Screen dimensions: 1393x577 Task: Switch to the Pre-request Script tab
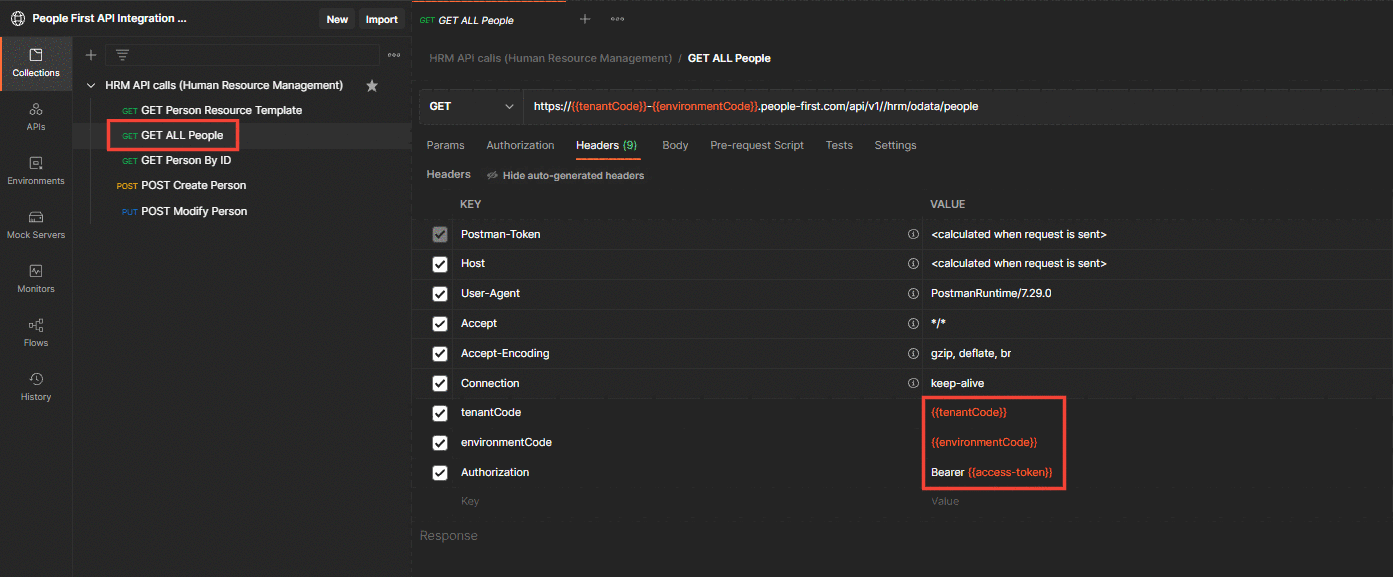757,145
